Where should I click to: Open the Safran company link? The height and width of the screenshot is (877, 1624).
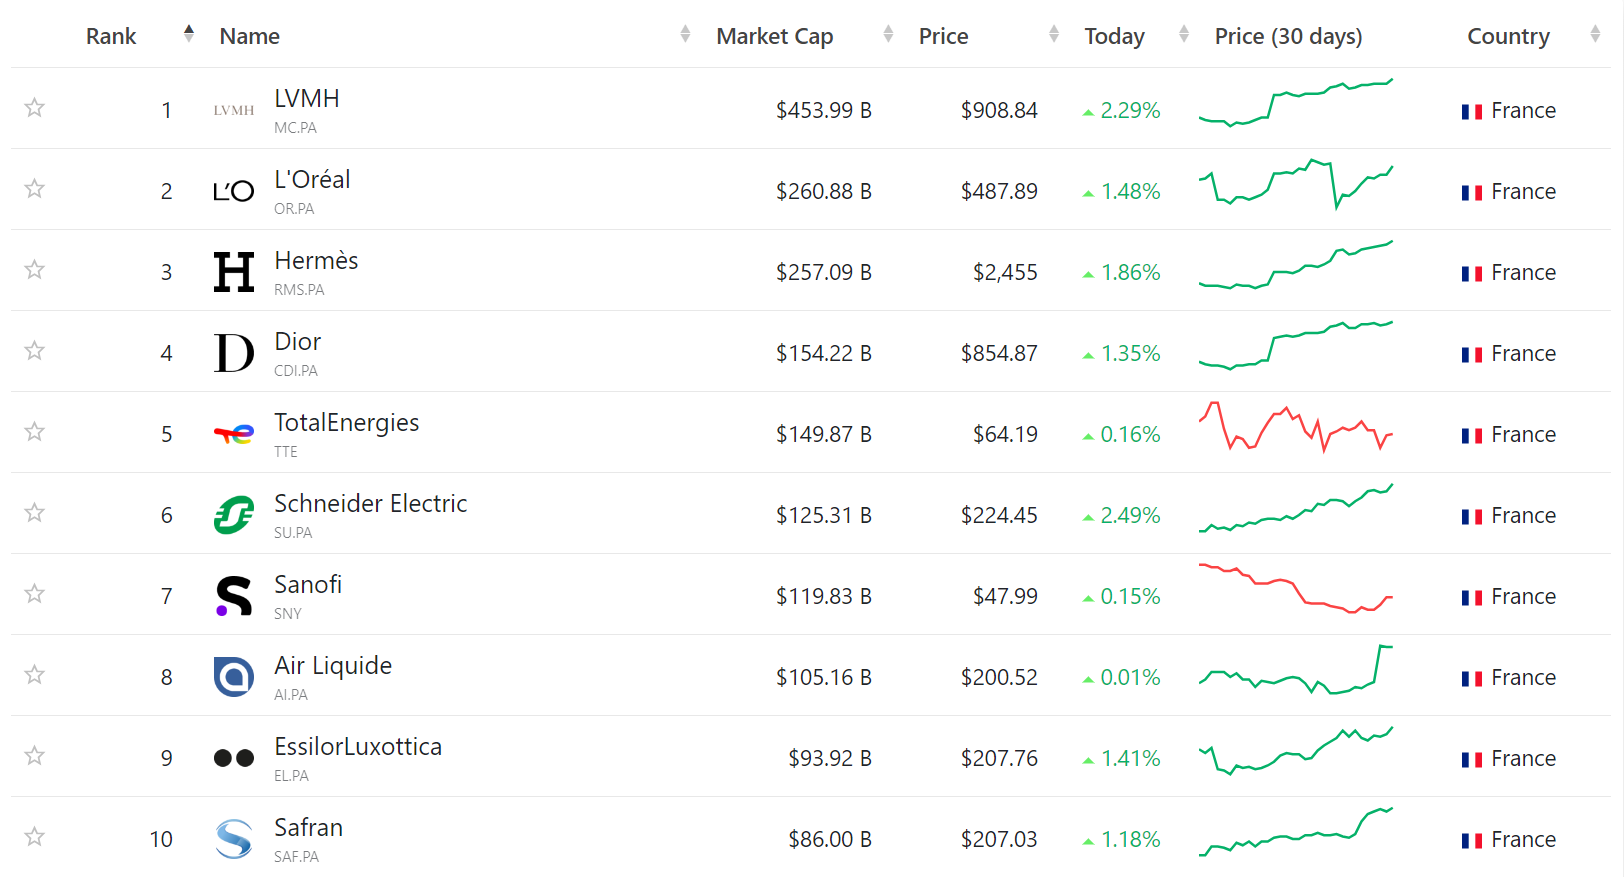coord(308,828)
